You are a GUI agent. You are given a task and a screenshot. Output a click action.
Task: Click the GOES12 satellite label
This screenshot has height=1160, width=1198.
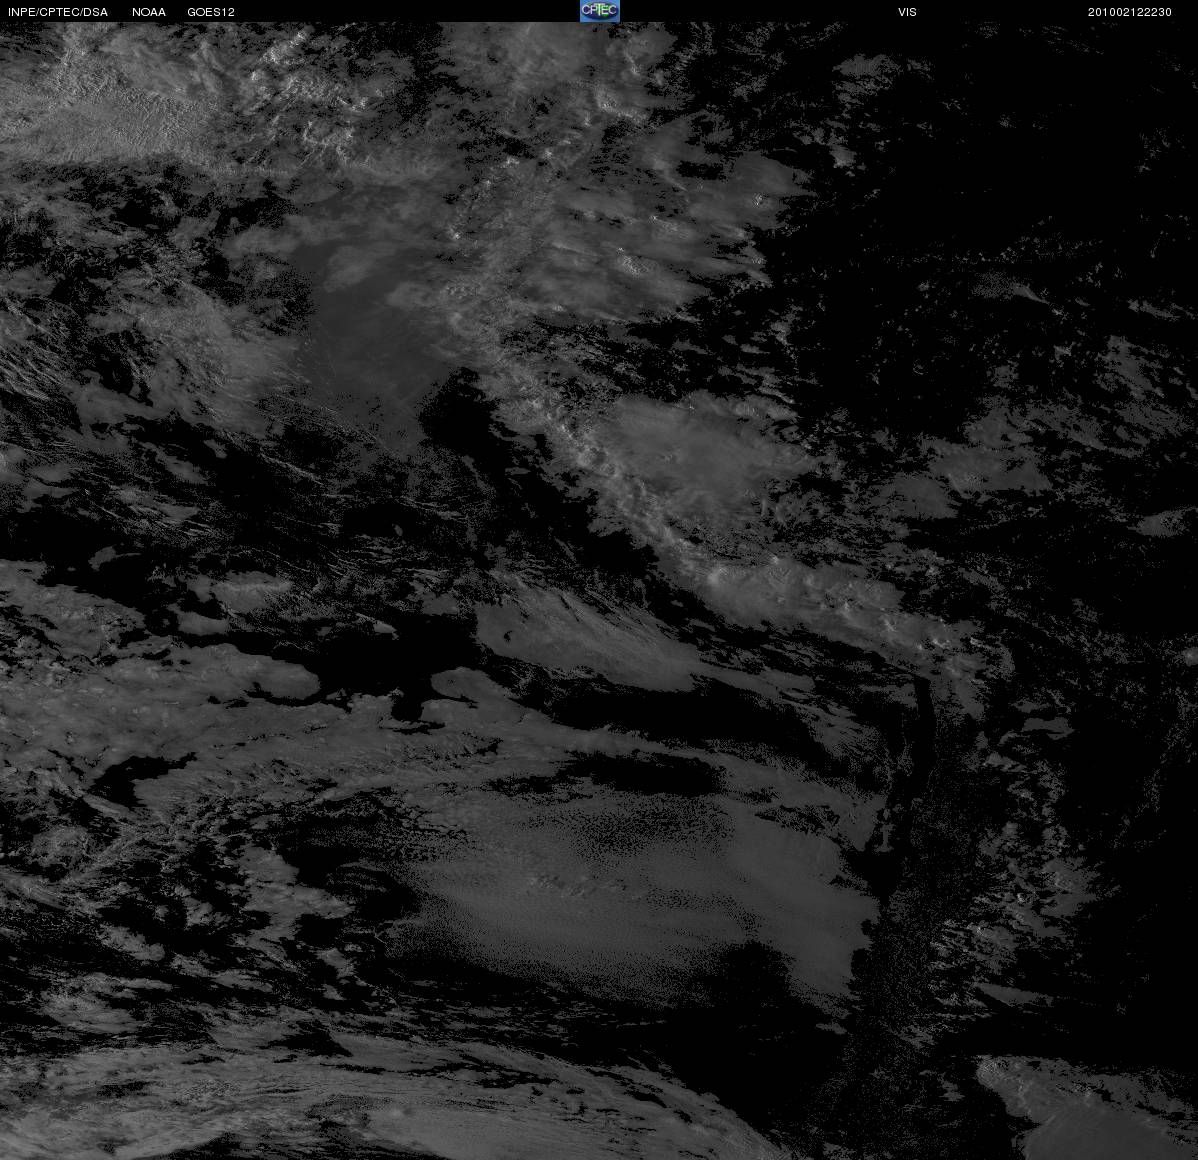click(211, 12)
